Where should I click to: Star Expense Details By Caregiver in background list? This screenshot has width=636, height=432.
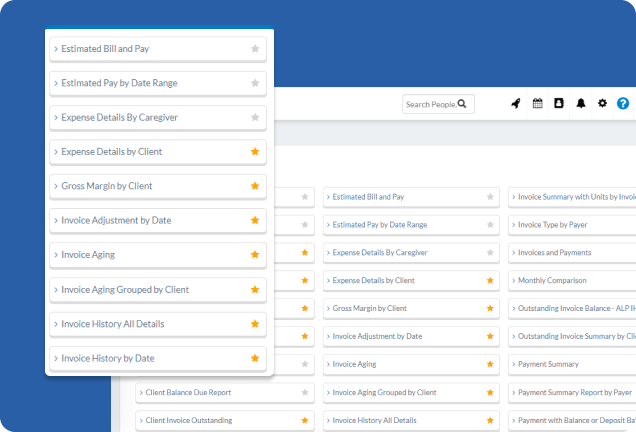coord(490,252)
